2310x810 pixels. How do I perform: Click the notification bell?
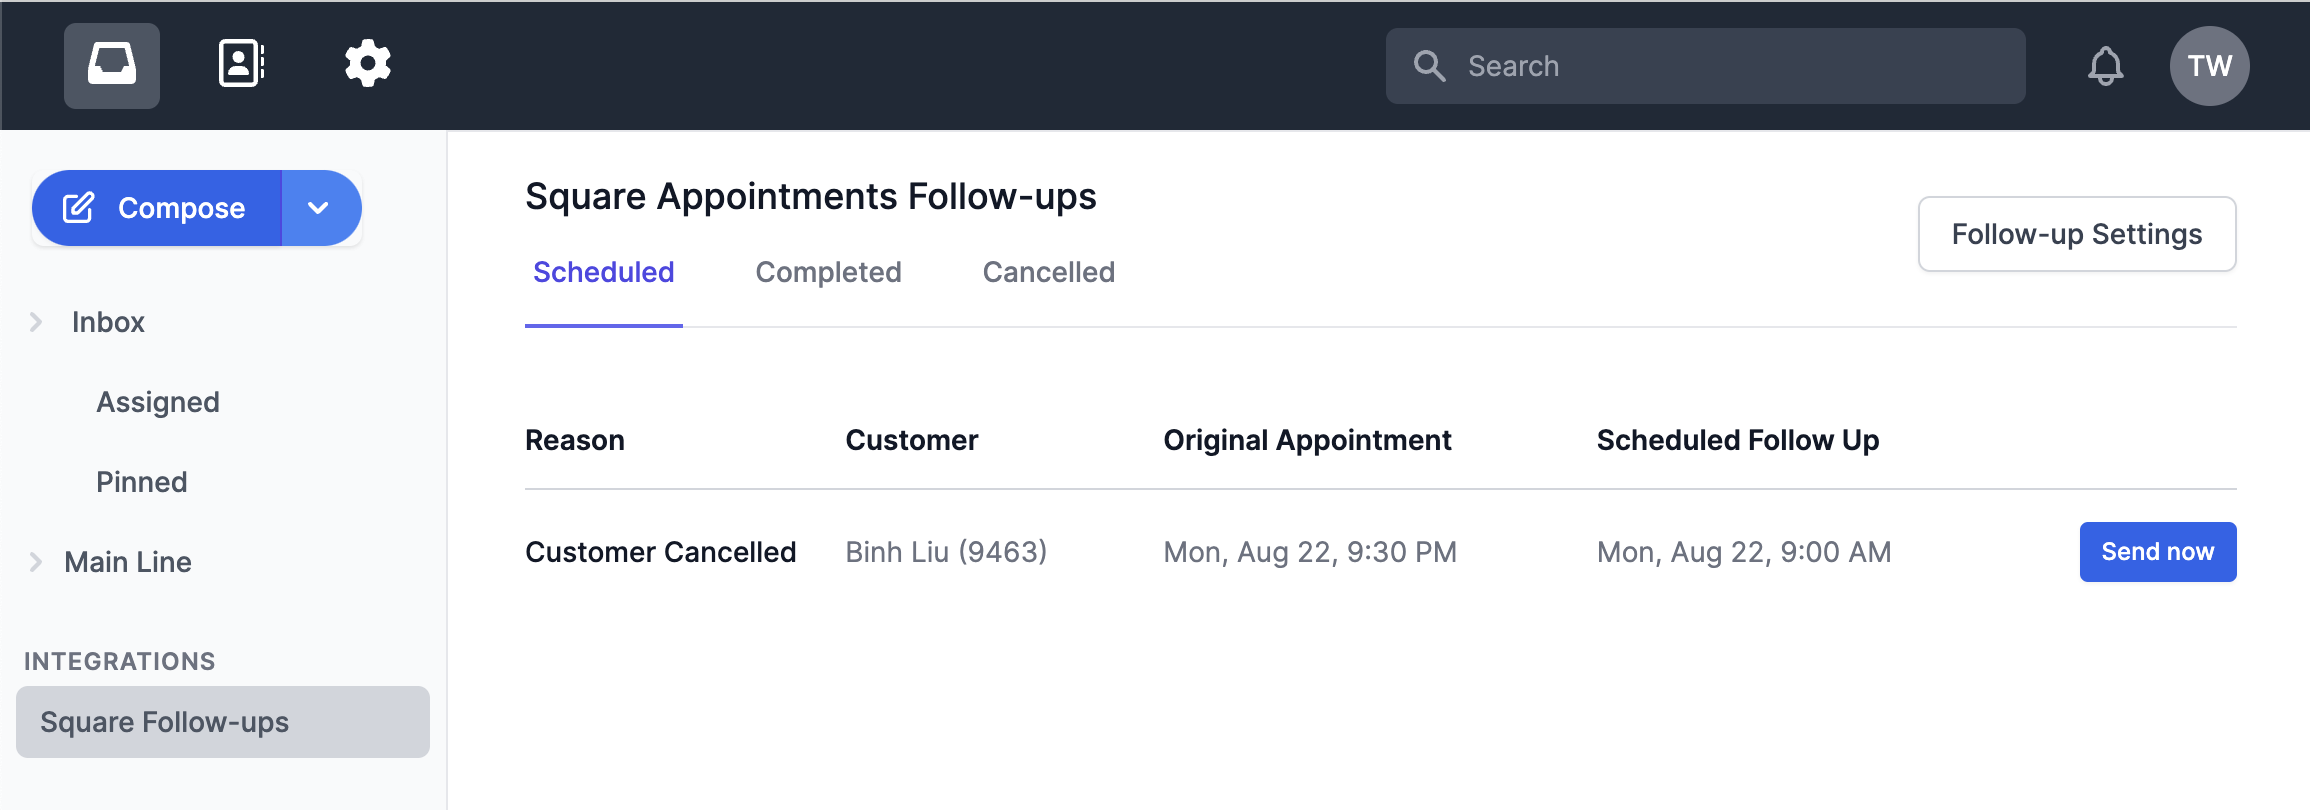tap(2105, 65)
